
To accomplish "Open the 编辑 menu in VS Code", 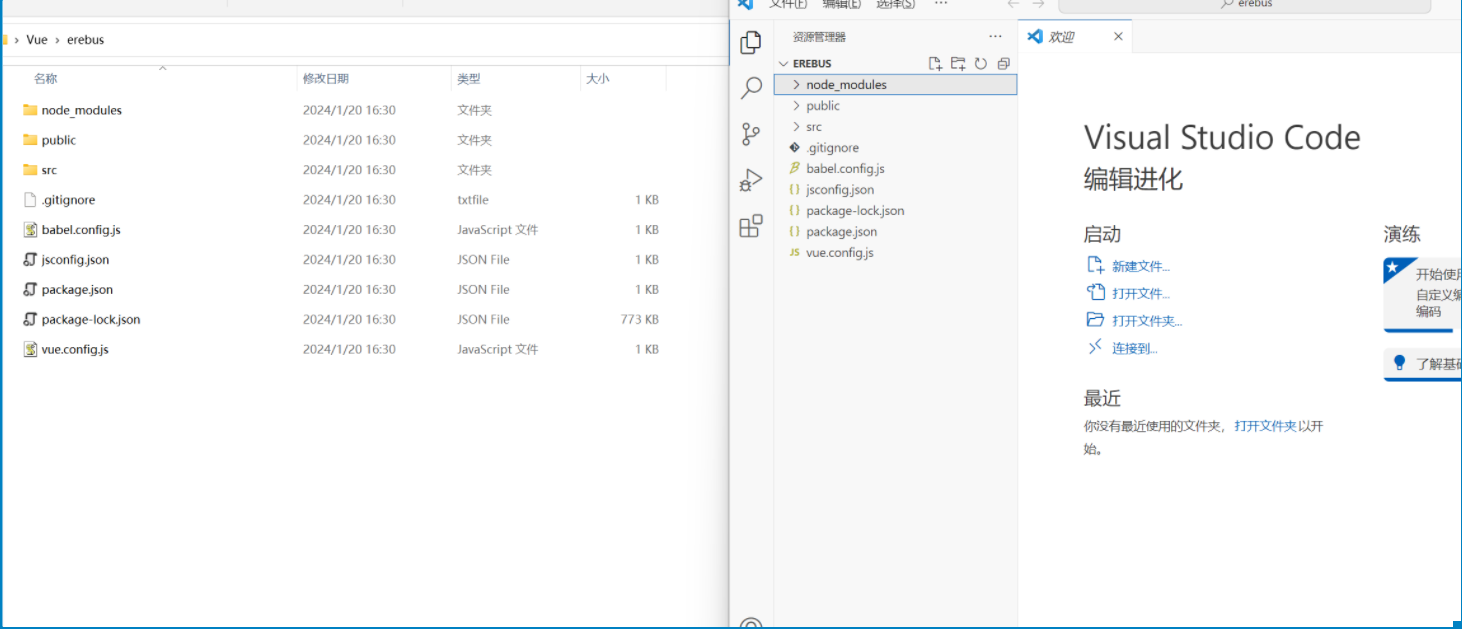I will 841,4.
